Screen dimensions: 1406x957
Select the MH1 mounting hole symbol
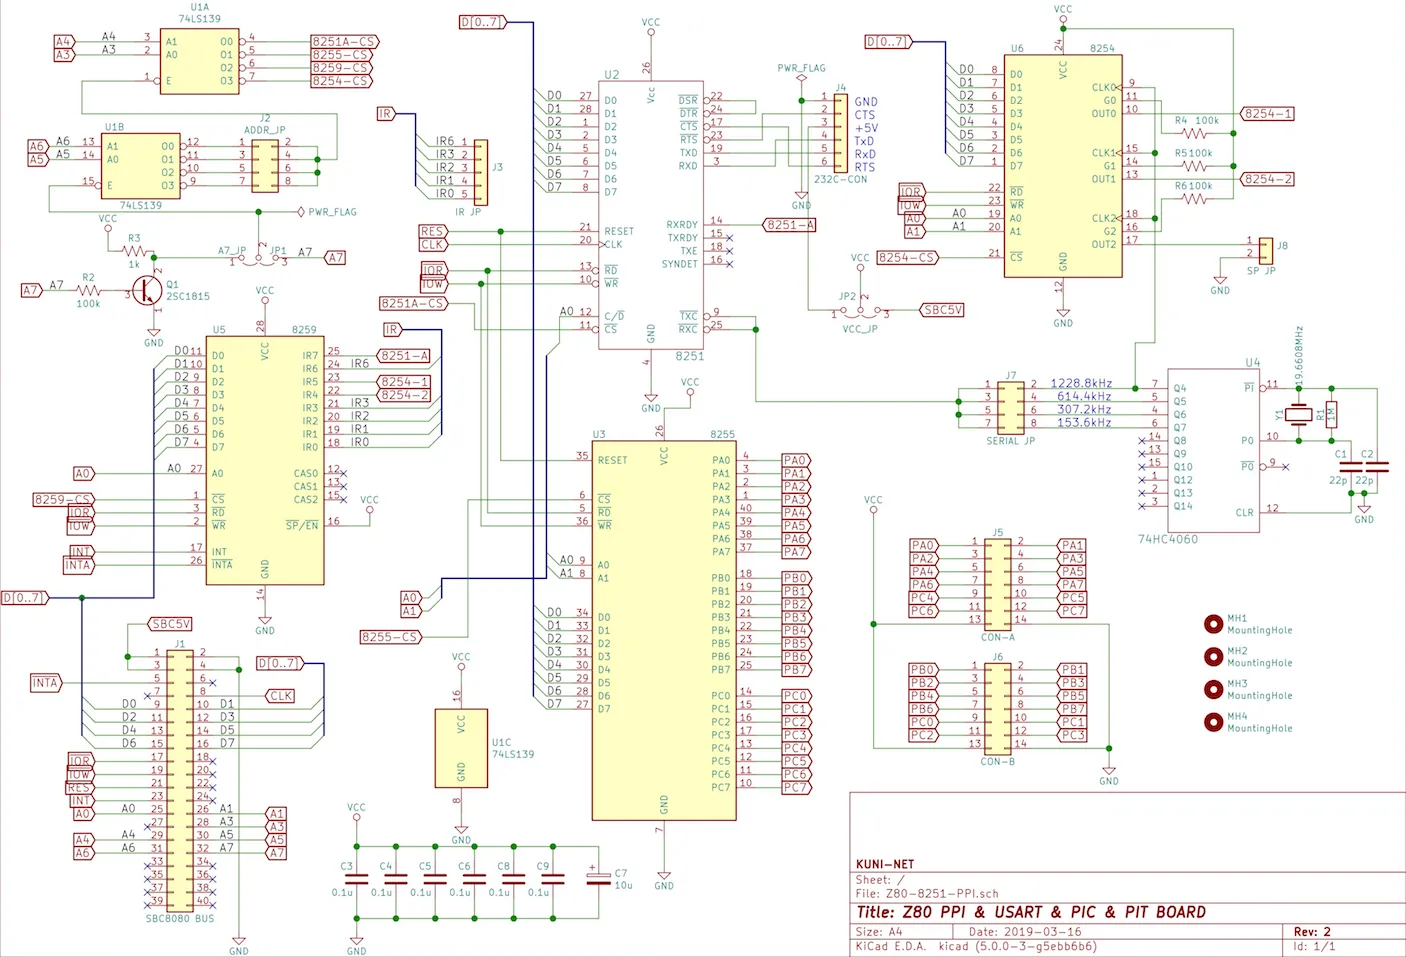1214,624
